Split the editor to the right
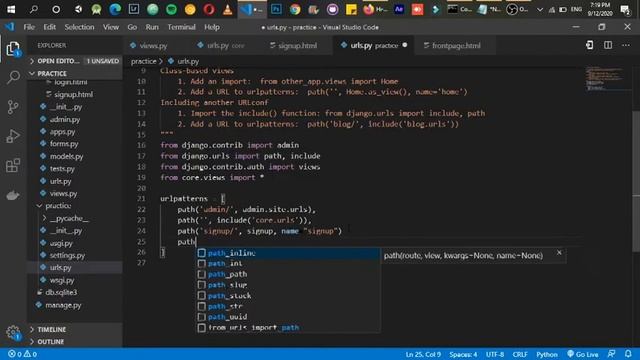 click(608, 45)
